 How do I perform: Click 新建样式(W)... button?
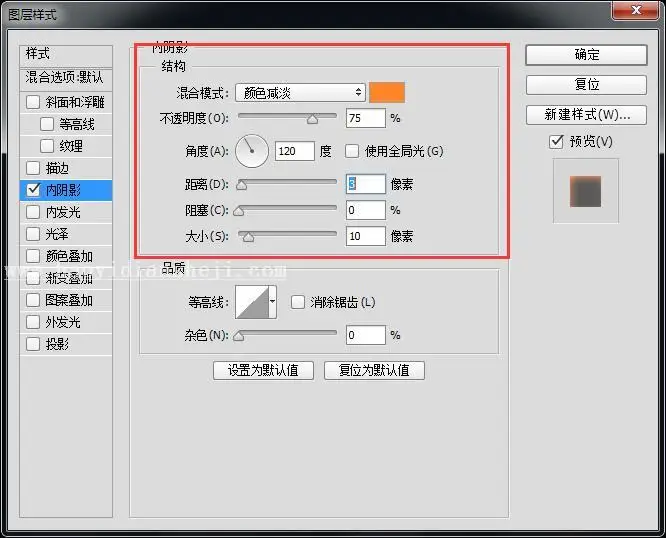pyautogui.click(x=586, y=115)
